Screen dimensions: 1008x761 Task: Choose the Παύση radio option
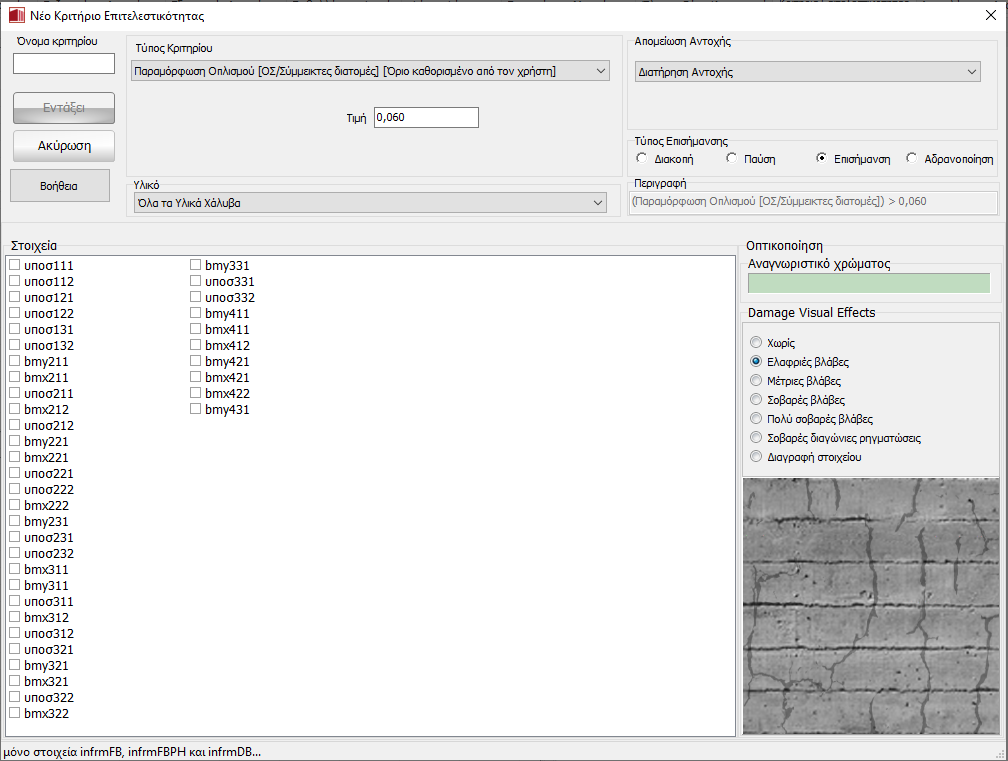click(732, 158)
